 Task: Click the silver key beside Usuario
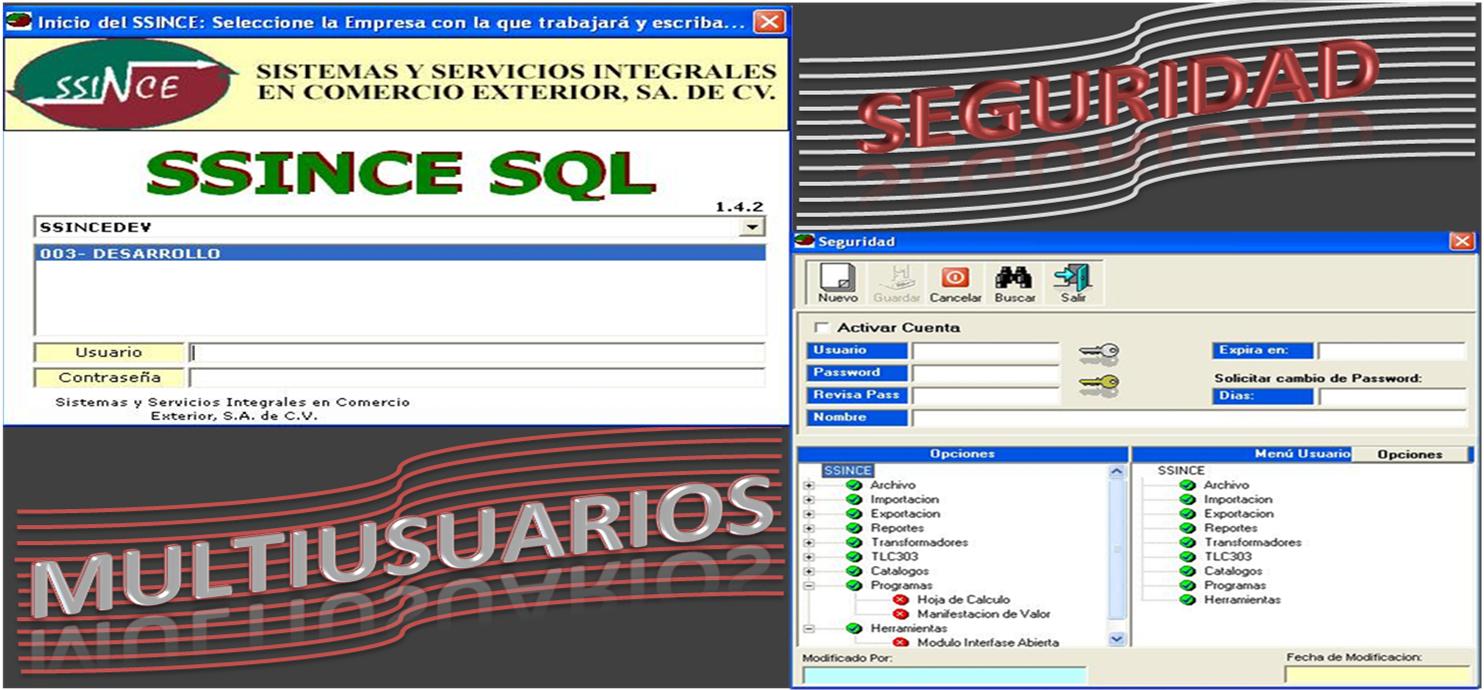tap(1098, 352)
